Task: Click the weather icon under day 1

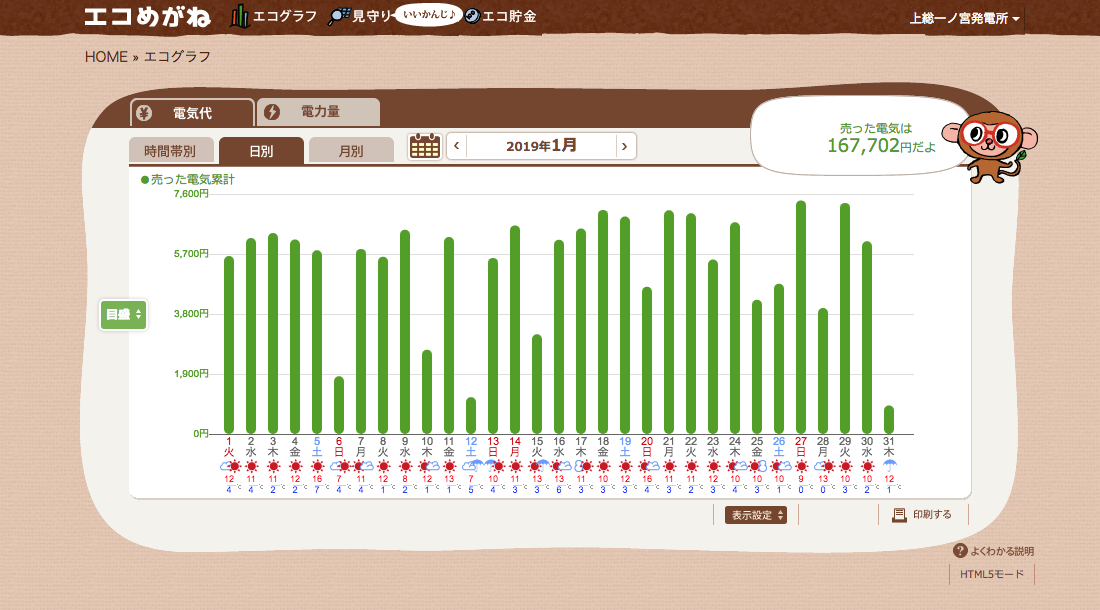Action: tap(230, 466)
